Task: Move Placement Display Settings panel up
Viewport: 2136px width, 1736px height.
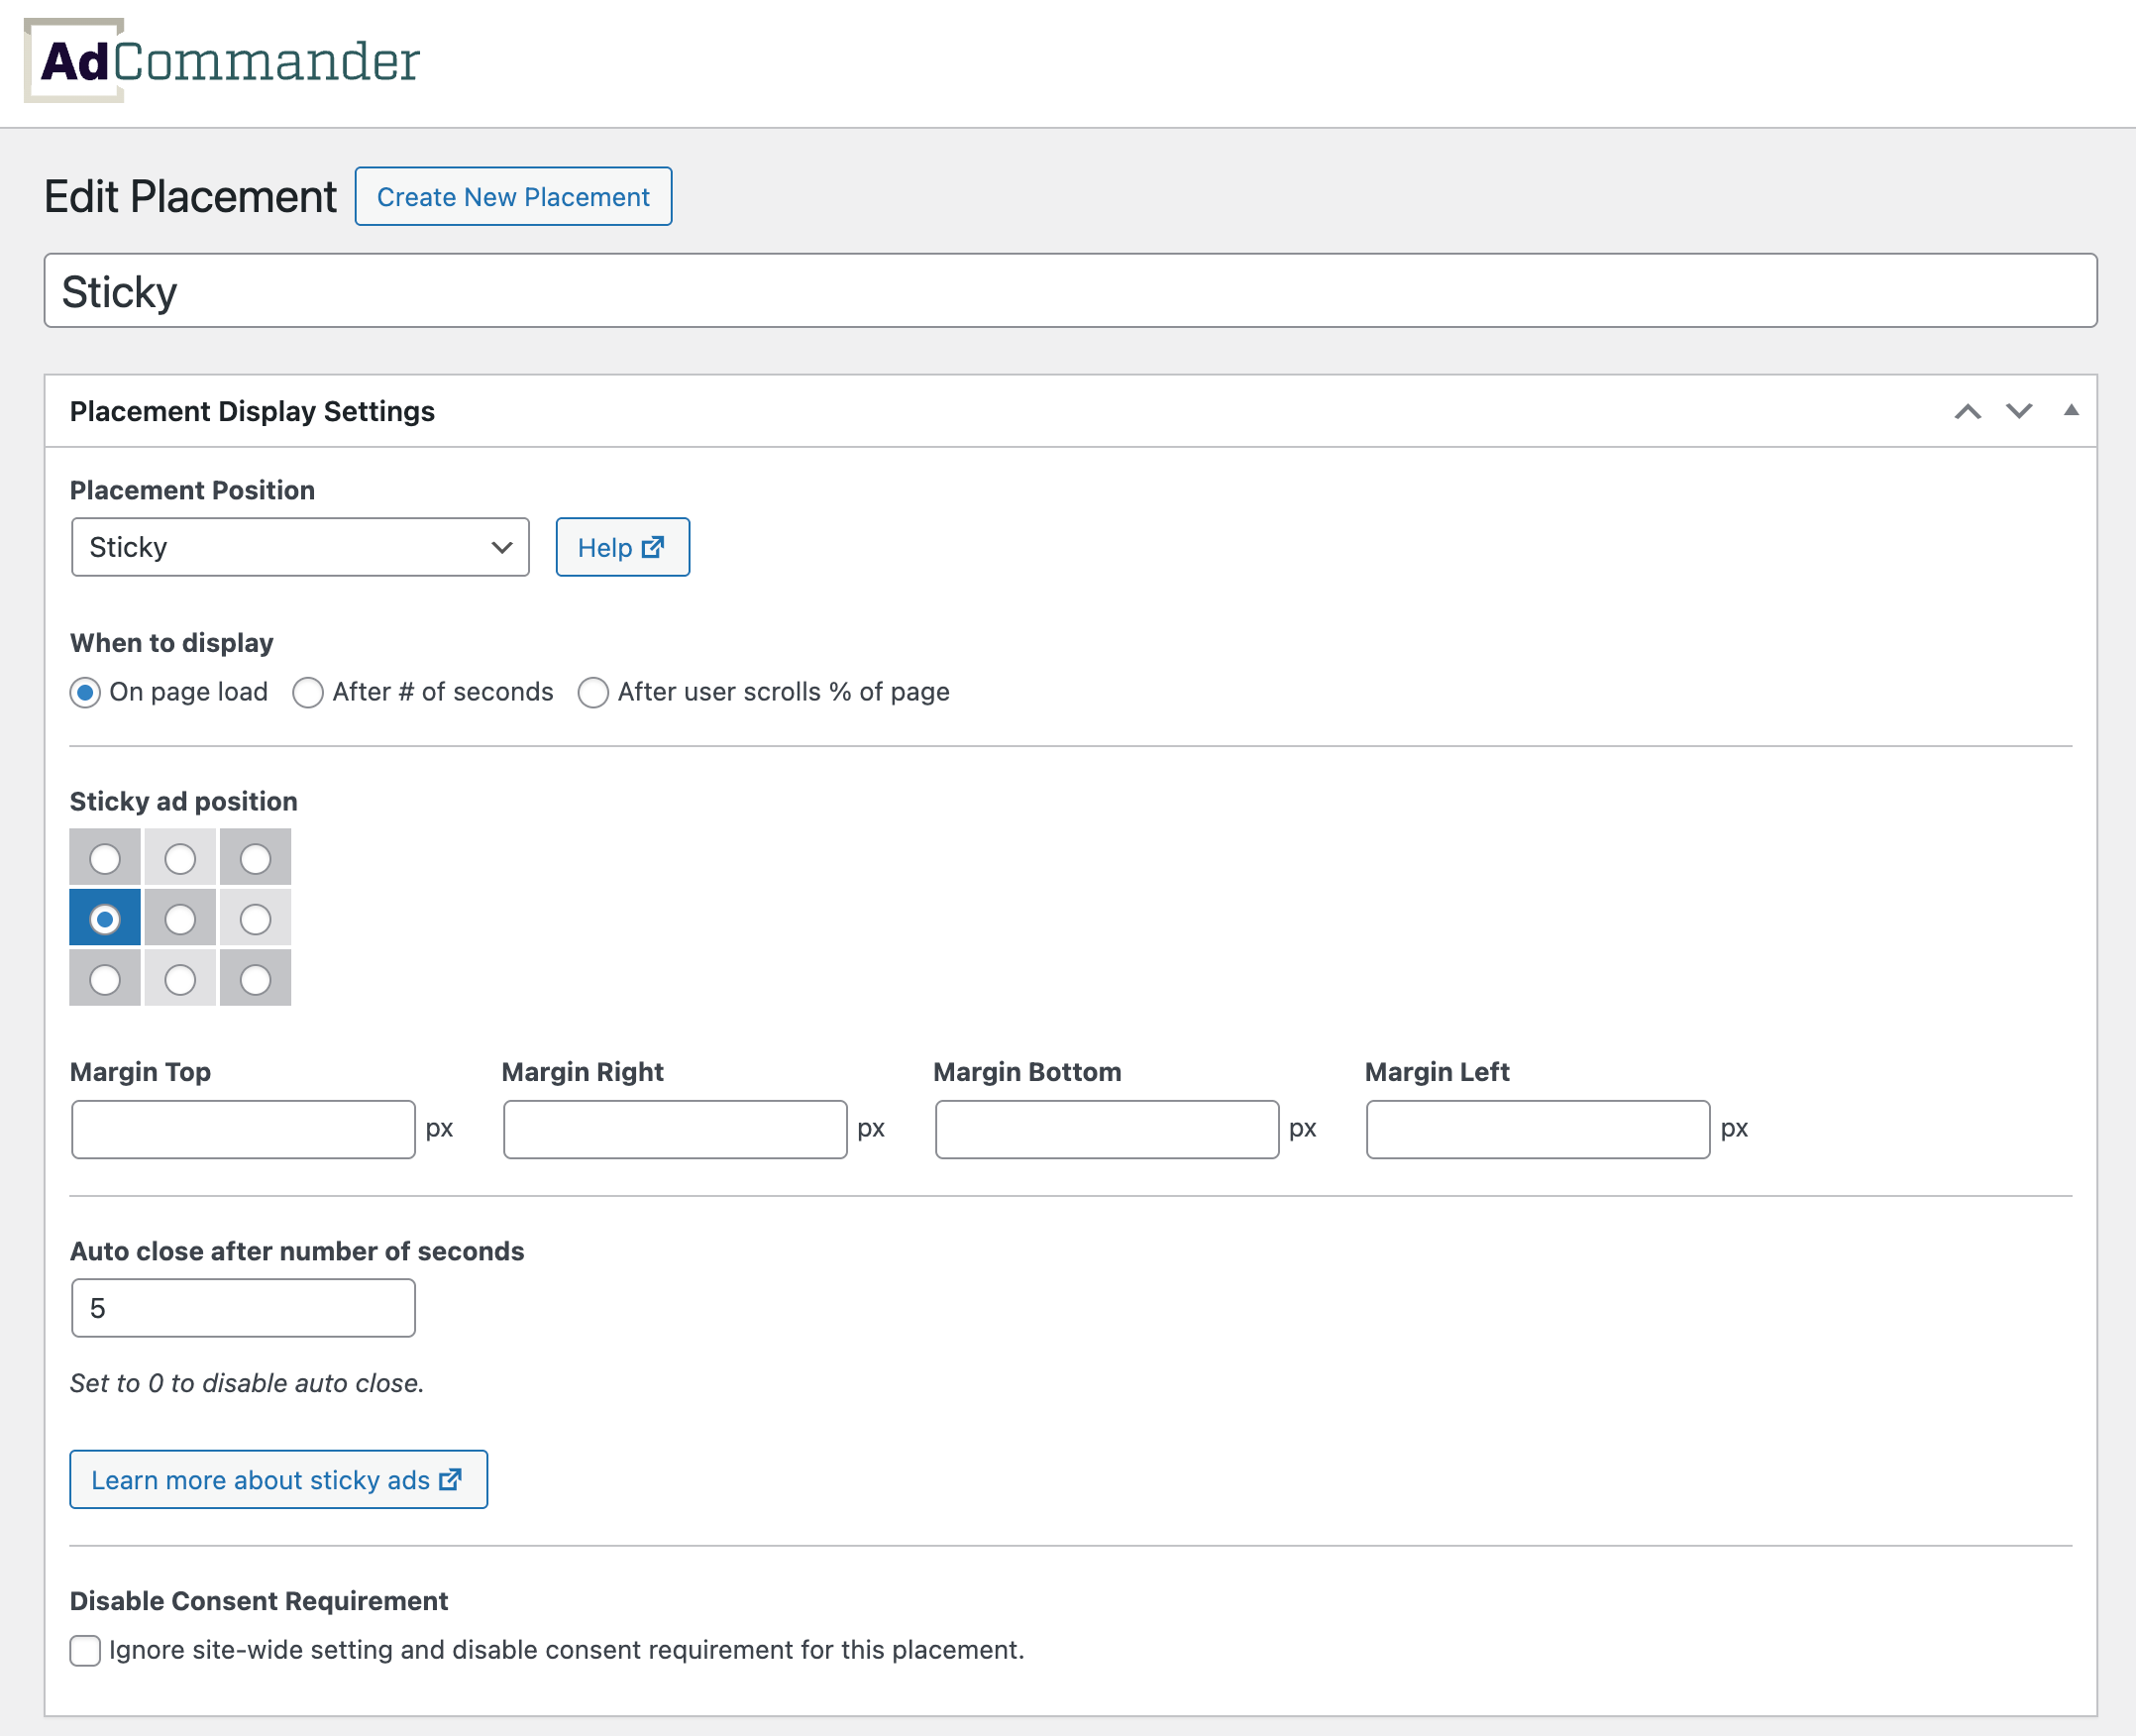Action: [1967, 411]
